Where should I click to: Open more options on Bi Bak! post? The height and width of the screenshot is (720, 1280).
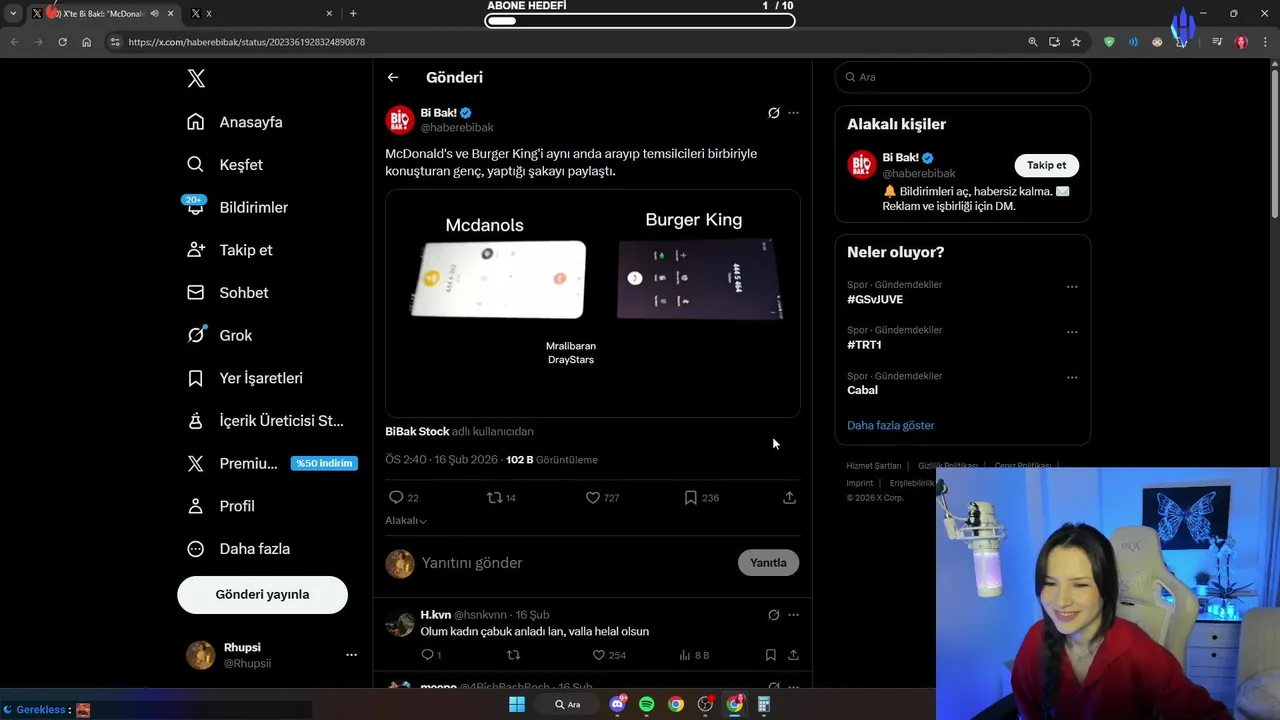793,113
